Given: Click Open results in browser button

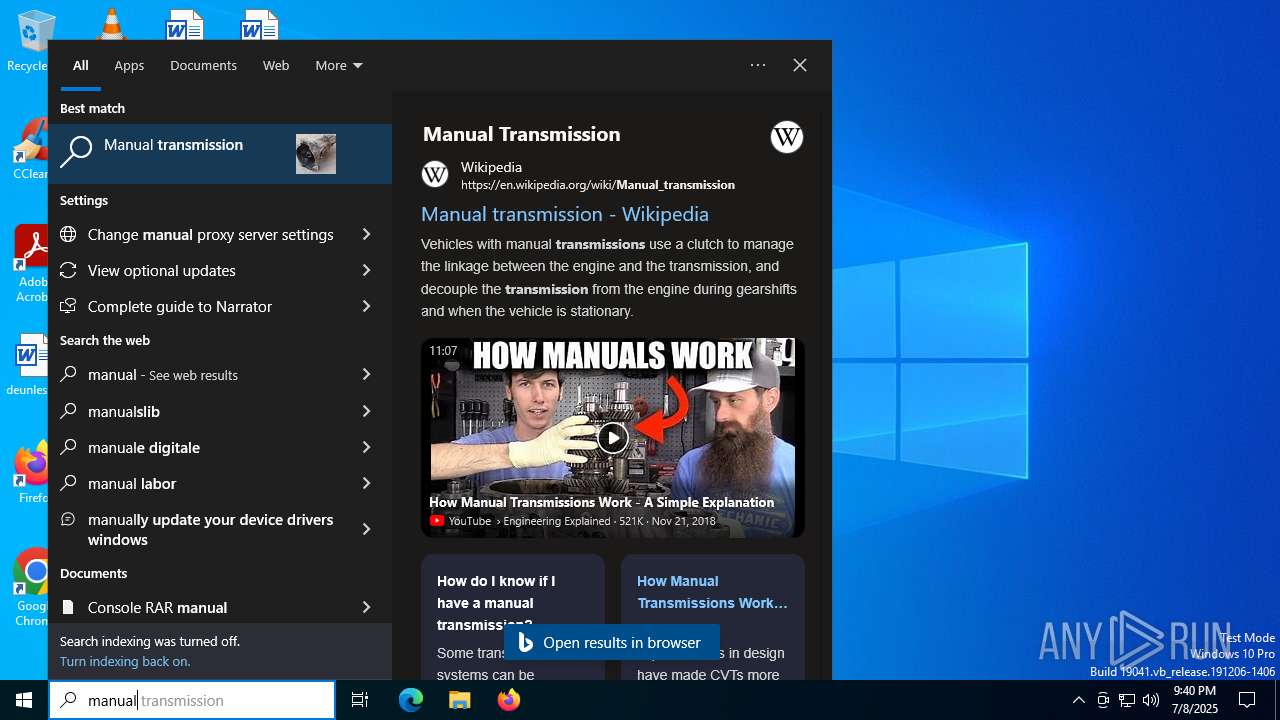Looking at the screenshot, I should tap(612, 642).
